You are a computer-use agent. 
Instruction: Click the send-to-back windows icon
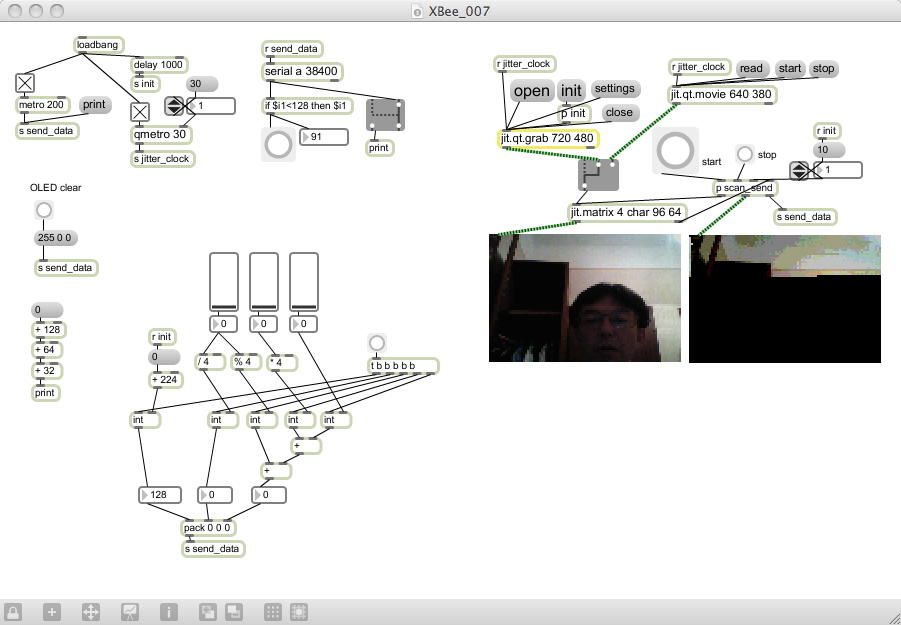point(207,612)
